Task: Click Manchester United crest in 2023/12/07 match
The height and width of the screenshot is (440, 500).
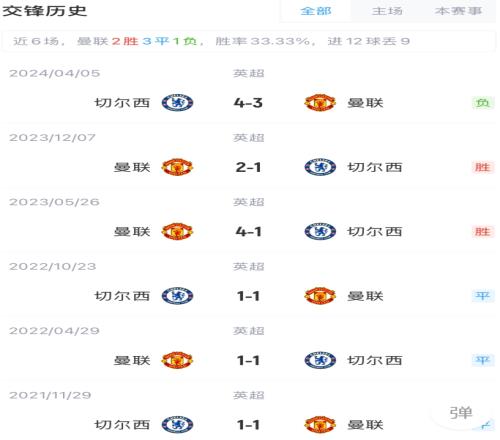Action: [x=177, y=167]
